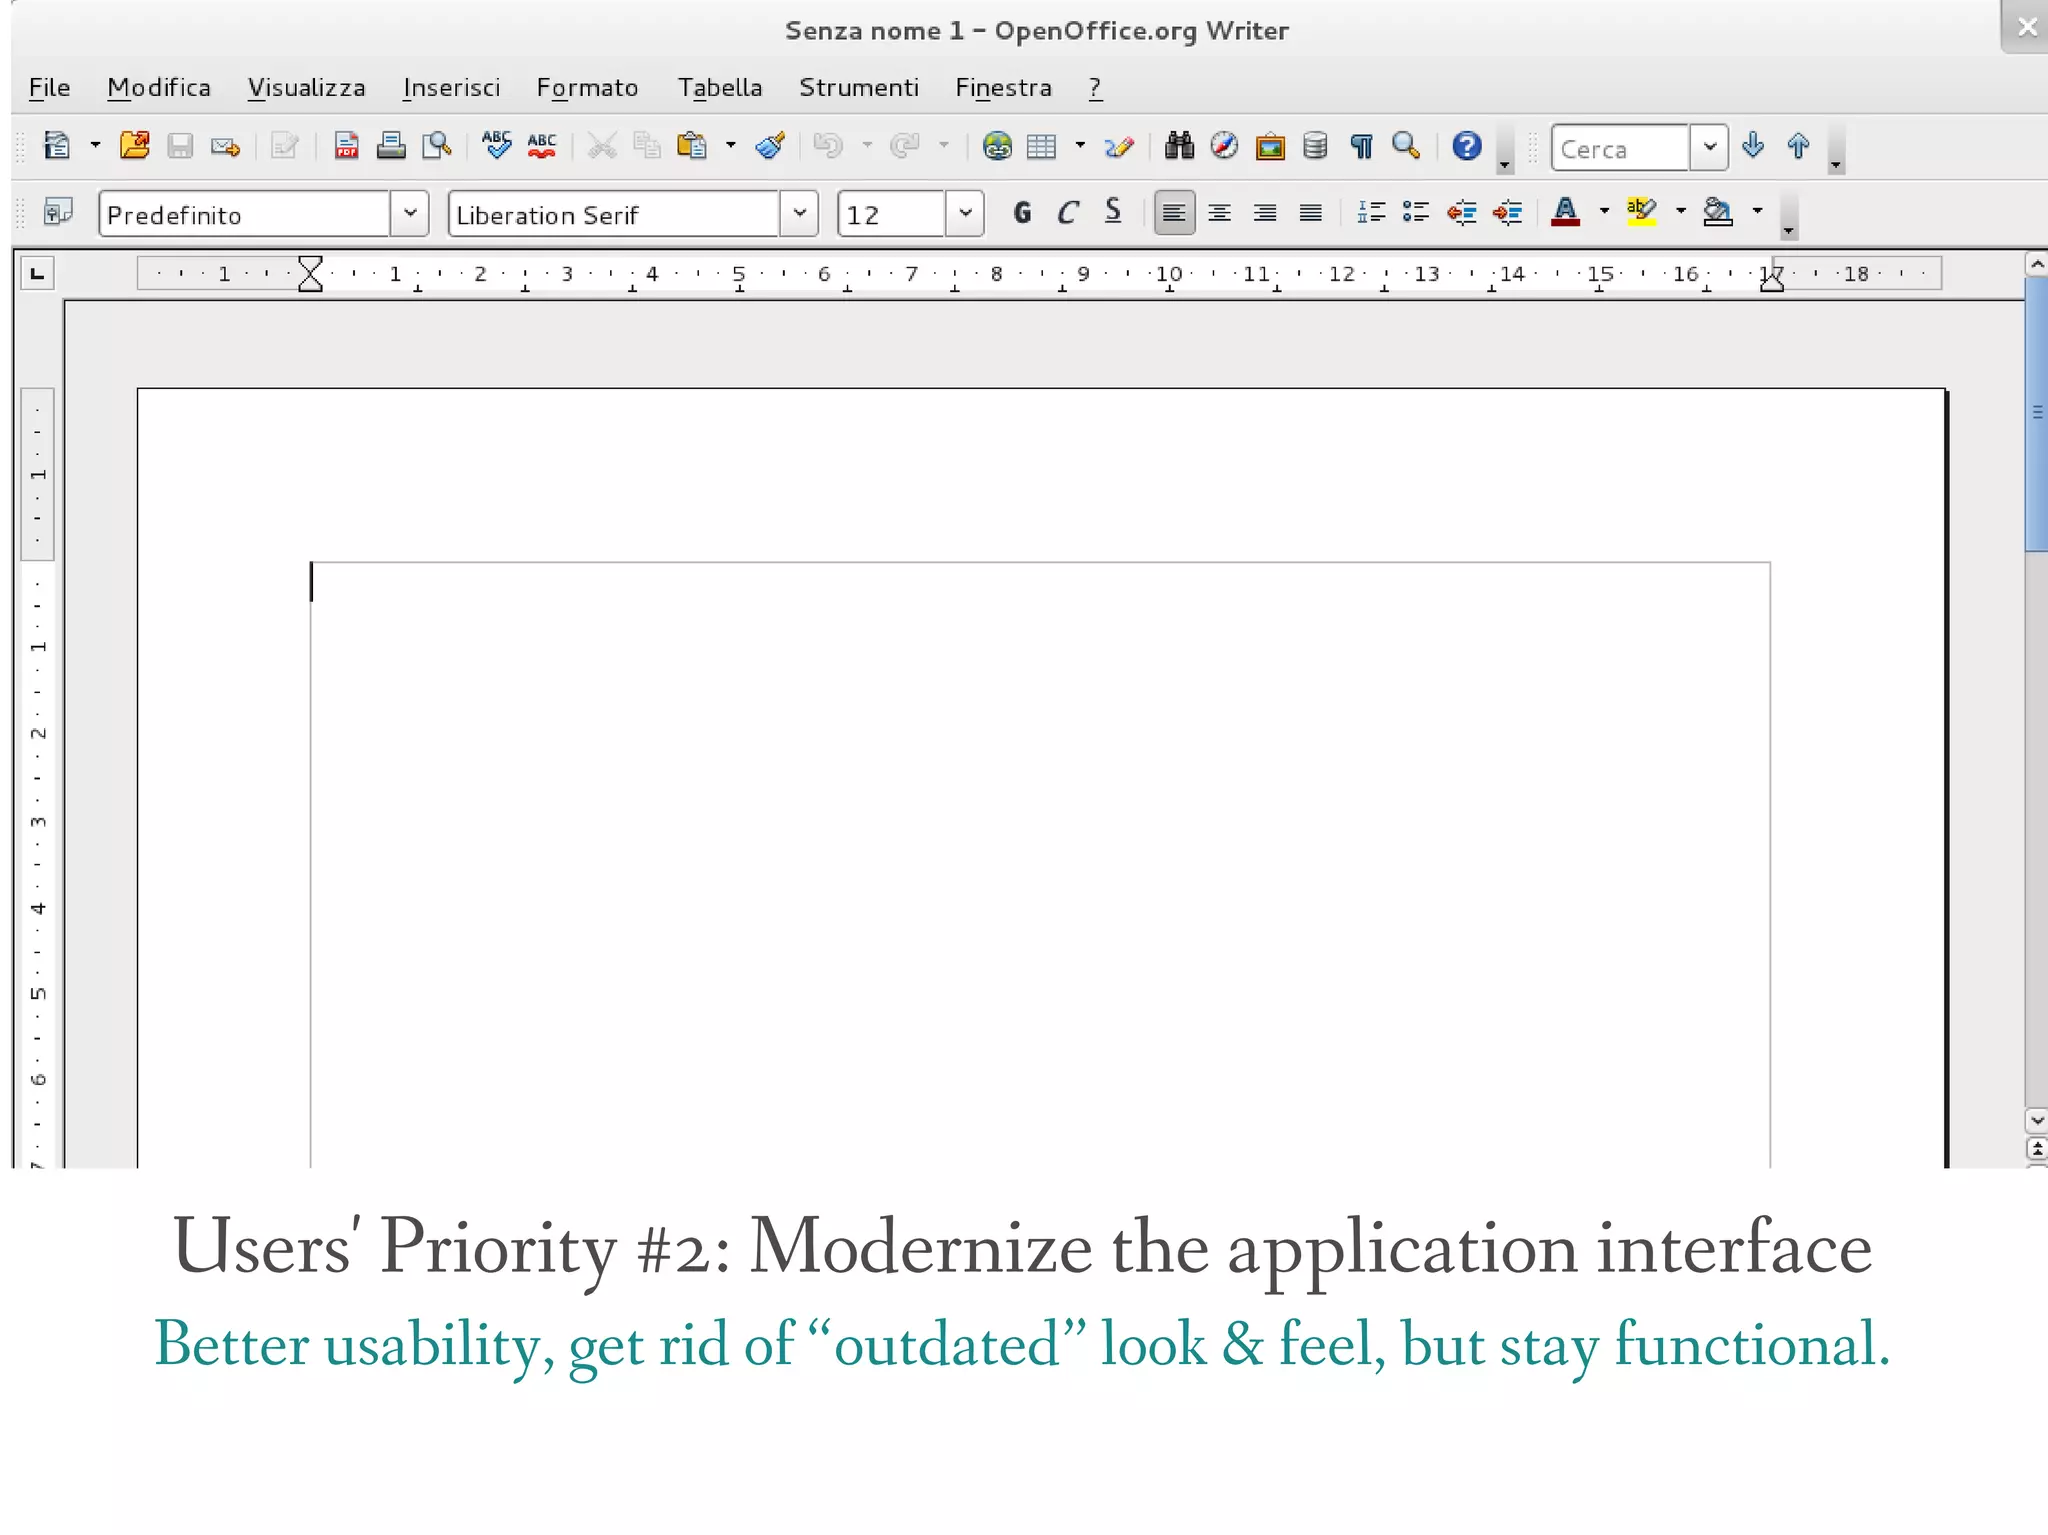This screenshot has height=1535, width=2048.
Task: Apply the red Font Color swatch
Action: coord(1566,212)
